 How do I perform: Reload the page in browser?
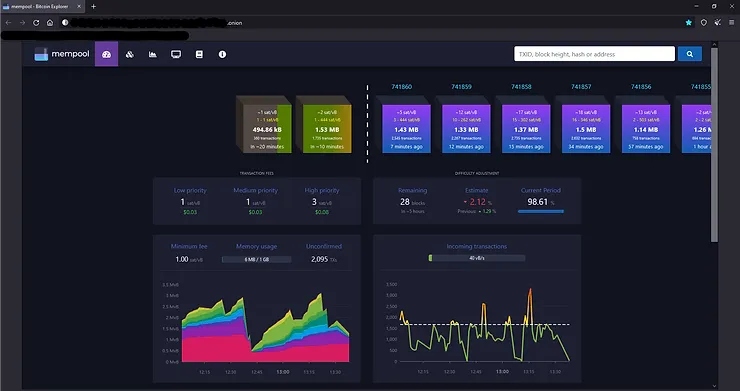coord(36,23)
